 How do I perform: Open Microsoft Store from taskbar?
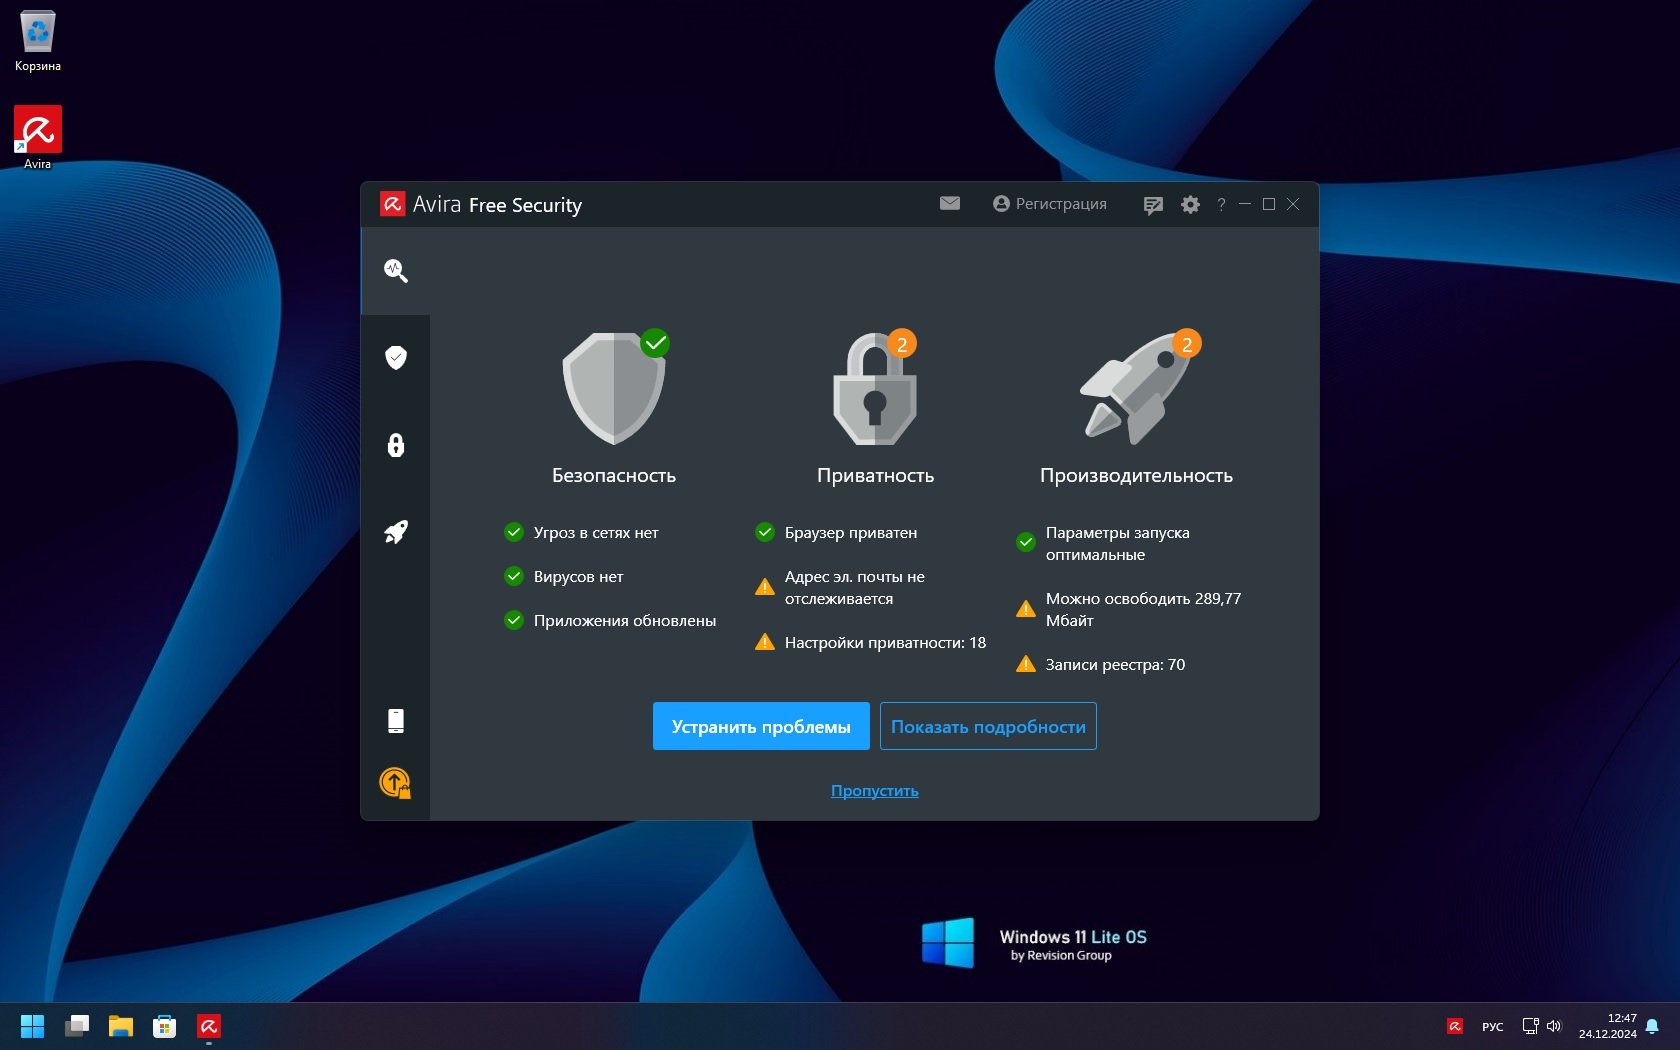(165, 1026)
